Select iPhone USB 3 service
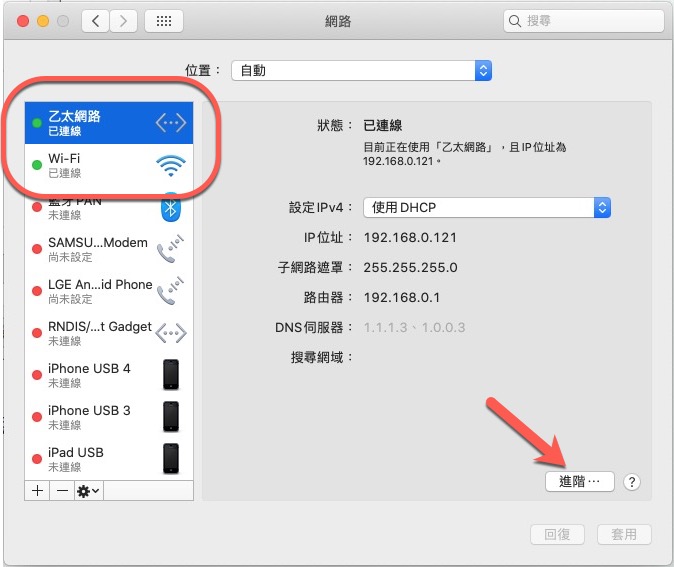 109,417
